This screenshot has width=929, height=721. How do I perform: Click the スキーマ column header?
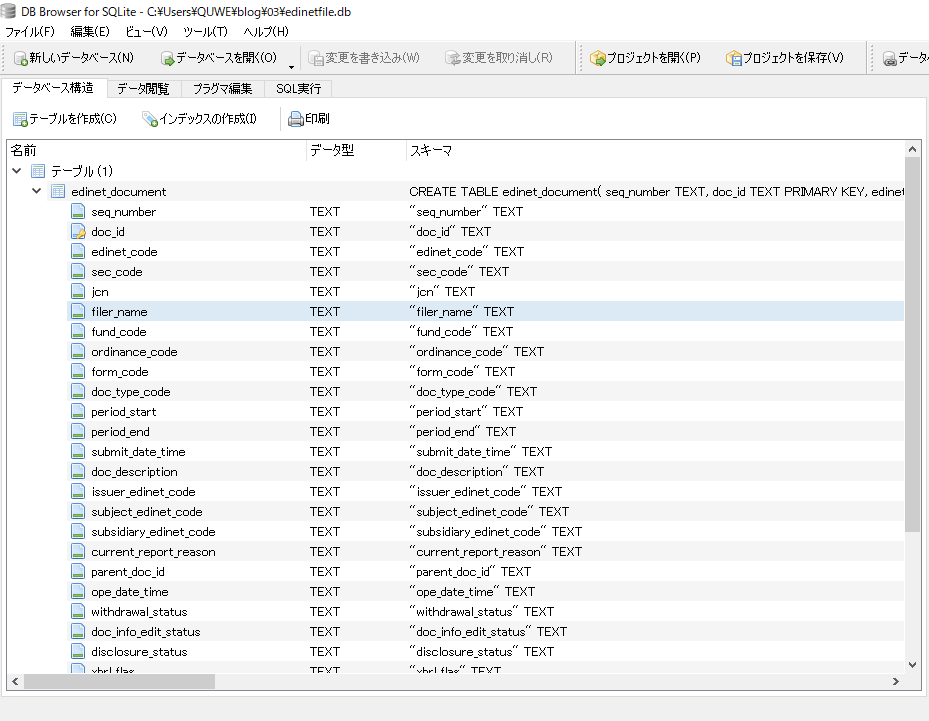[656, 150]
